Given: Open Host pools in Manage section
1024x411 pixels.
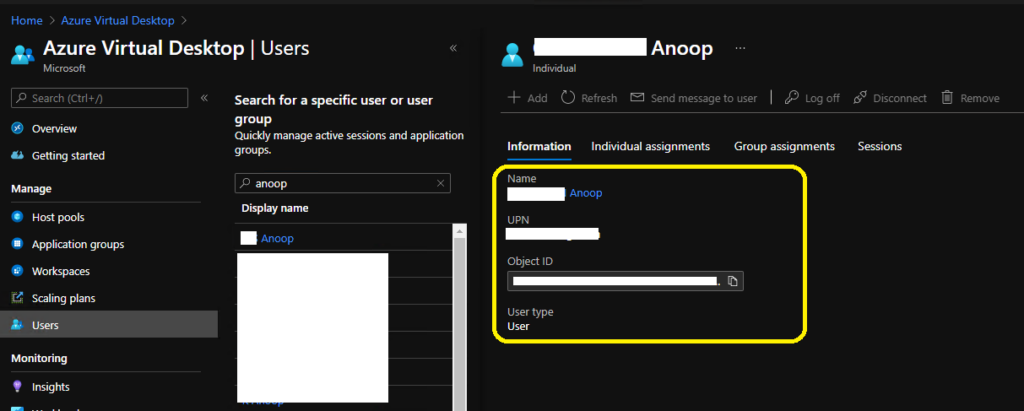Looking at the screenshot, I should [x=58, y=217].
